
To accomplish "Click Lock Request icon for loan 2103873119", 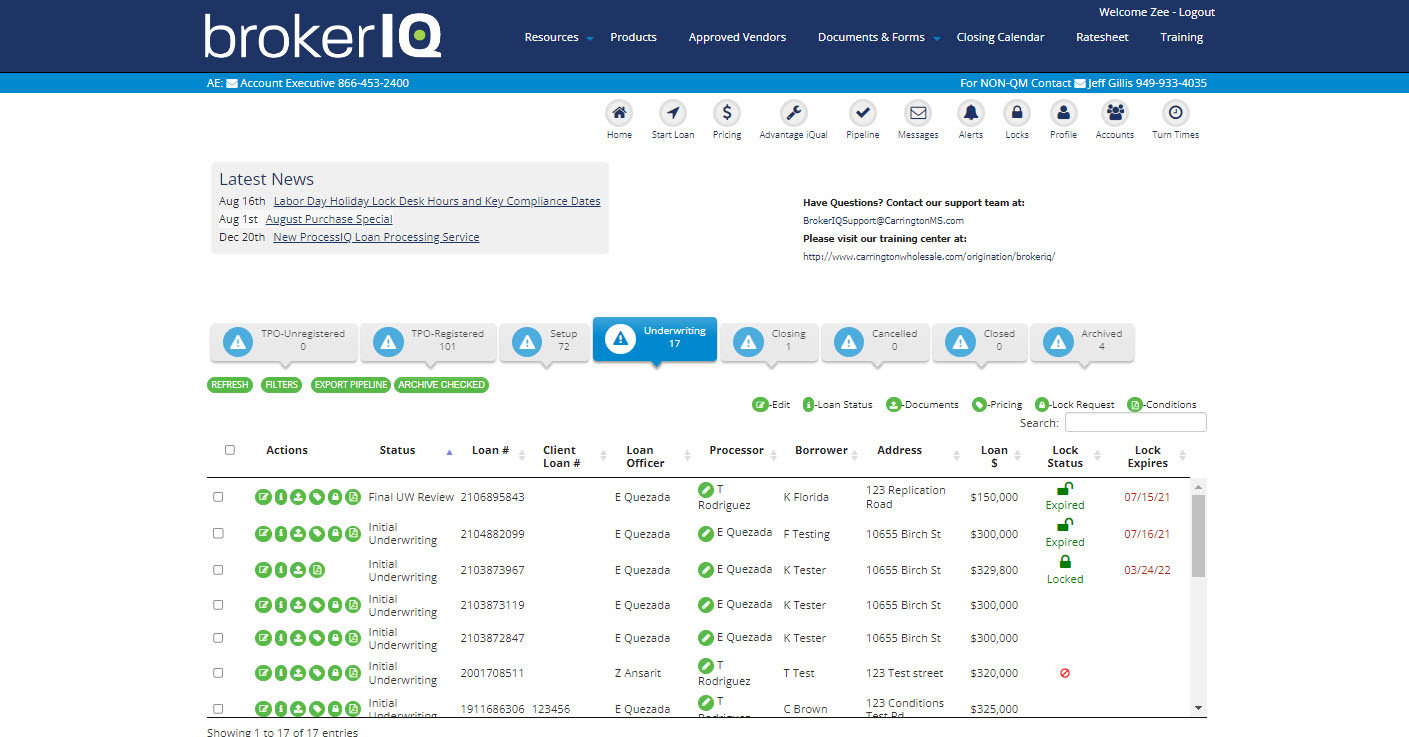I will click(335, 605).
